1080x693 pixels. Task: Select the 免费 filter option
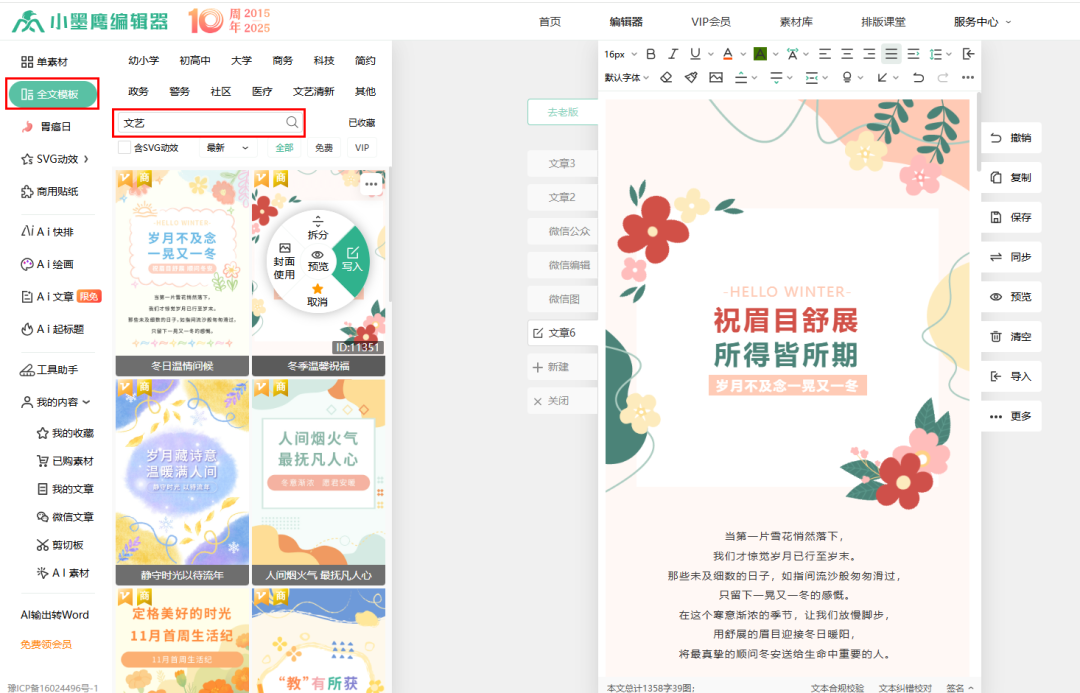[324, 148]
